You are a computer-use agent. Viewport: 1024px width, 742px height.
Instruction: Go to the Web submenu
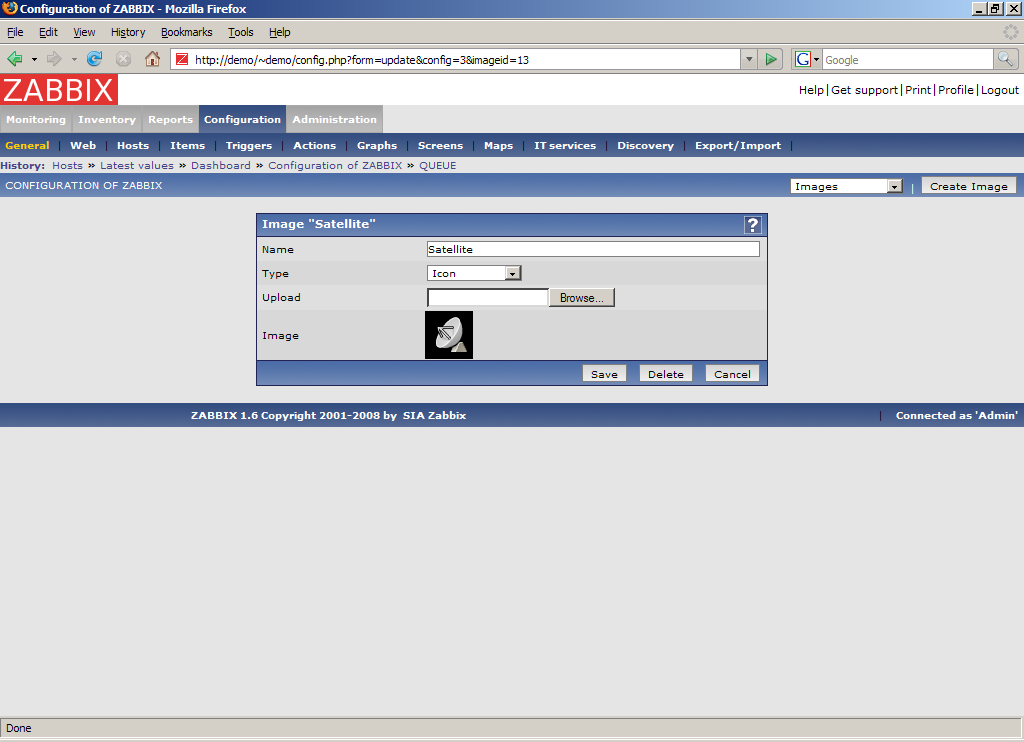point(83,146)
